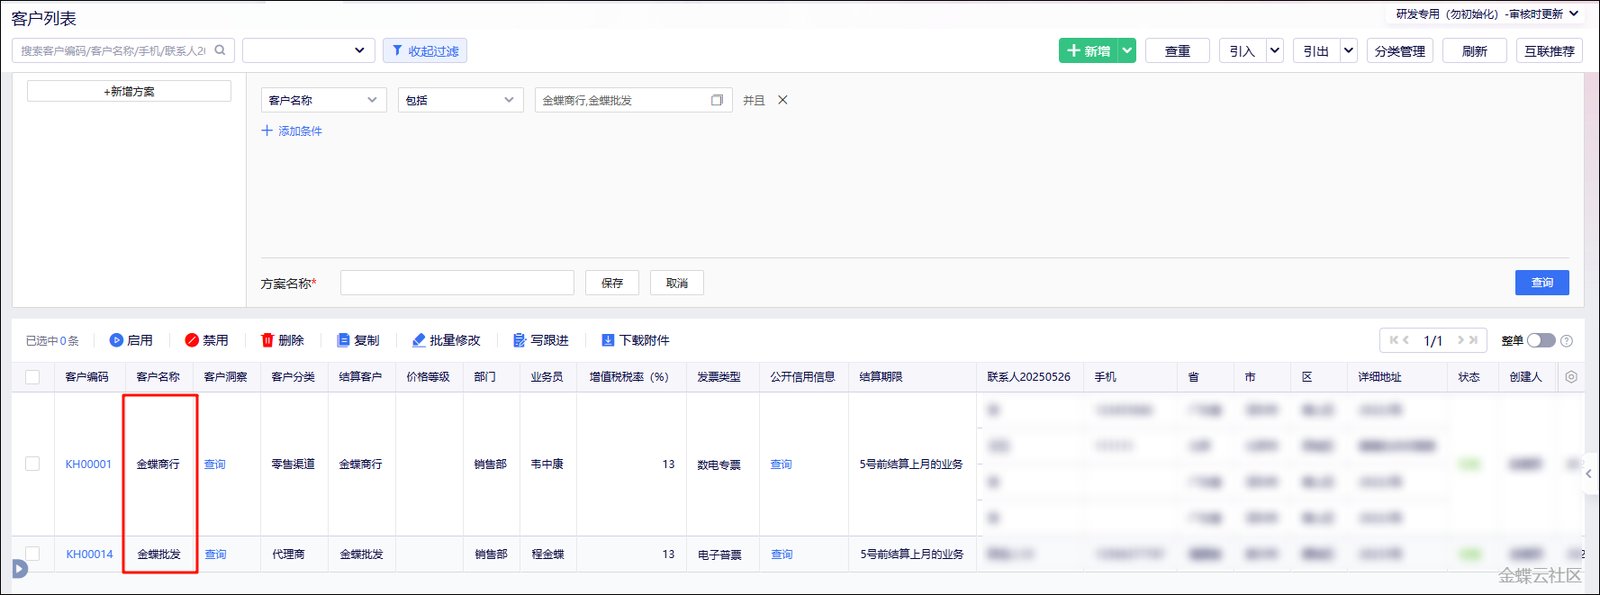Click the 引入 import button

coord(1242,51)
